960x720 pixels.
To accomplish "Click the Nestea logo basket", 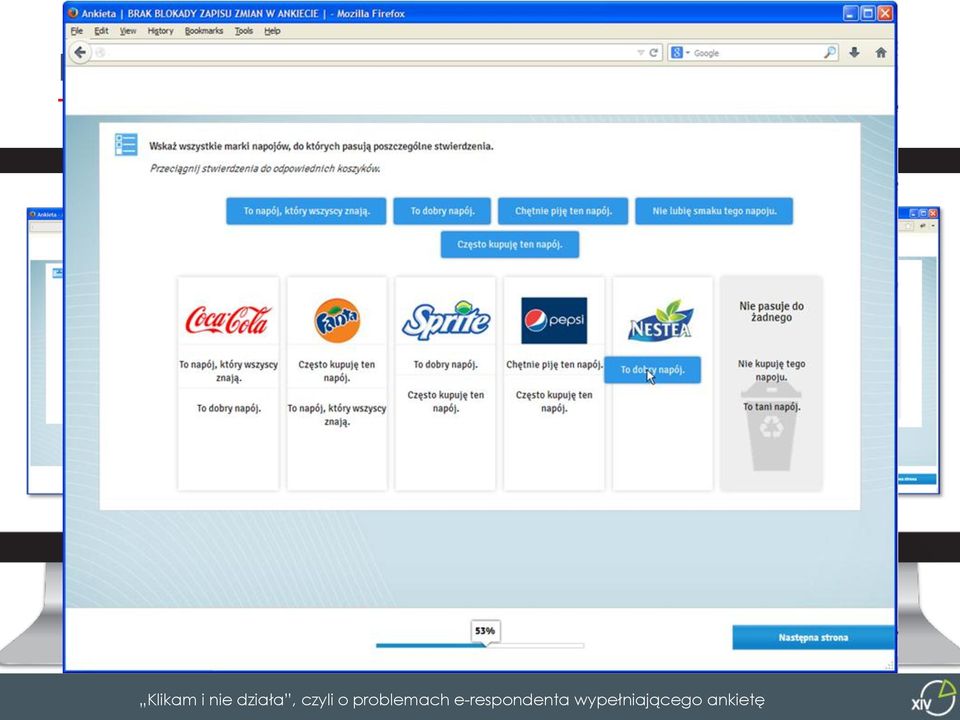I will click(661, 320).
